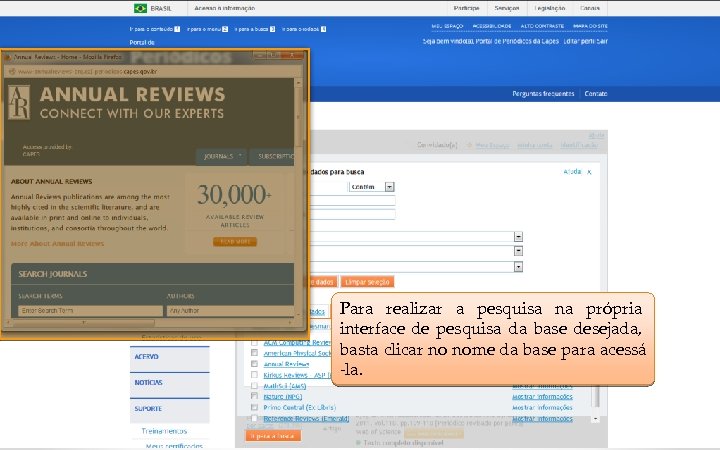Tick the American Physical Society checkbox
The width and height of the screenshot is (720, 450).
coord(254,353)
